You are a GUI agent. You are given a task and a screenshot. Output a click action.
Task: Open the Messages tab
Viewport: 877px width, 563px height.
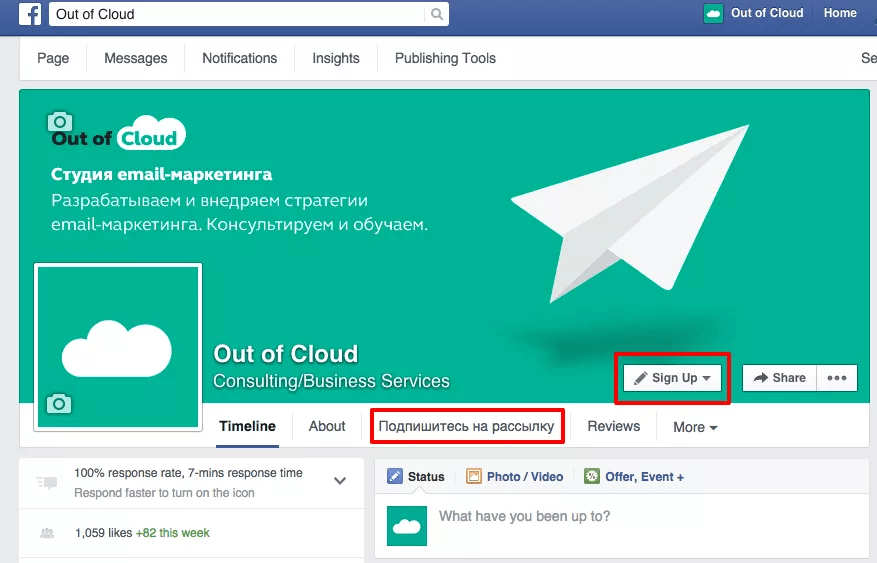tap(135, 58)
